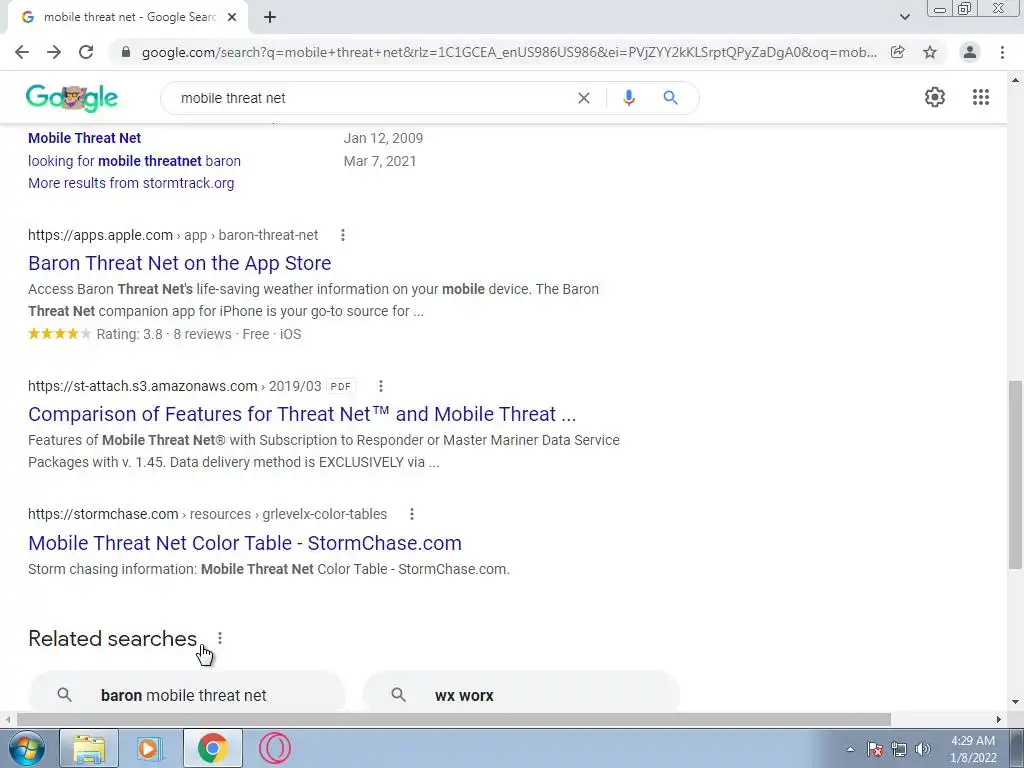Reload the Google search page
Image resolution: width=1024 pixels, height=768 pixels.
point(86,52)
